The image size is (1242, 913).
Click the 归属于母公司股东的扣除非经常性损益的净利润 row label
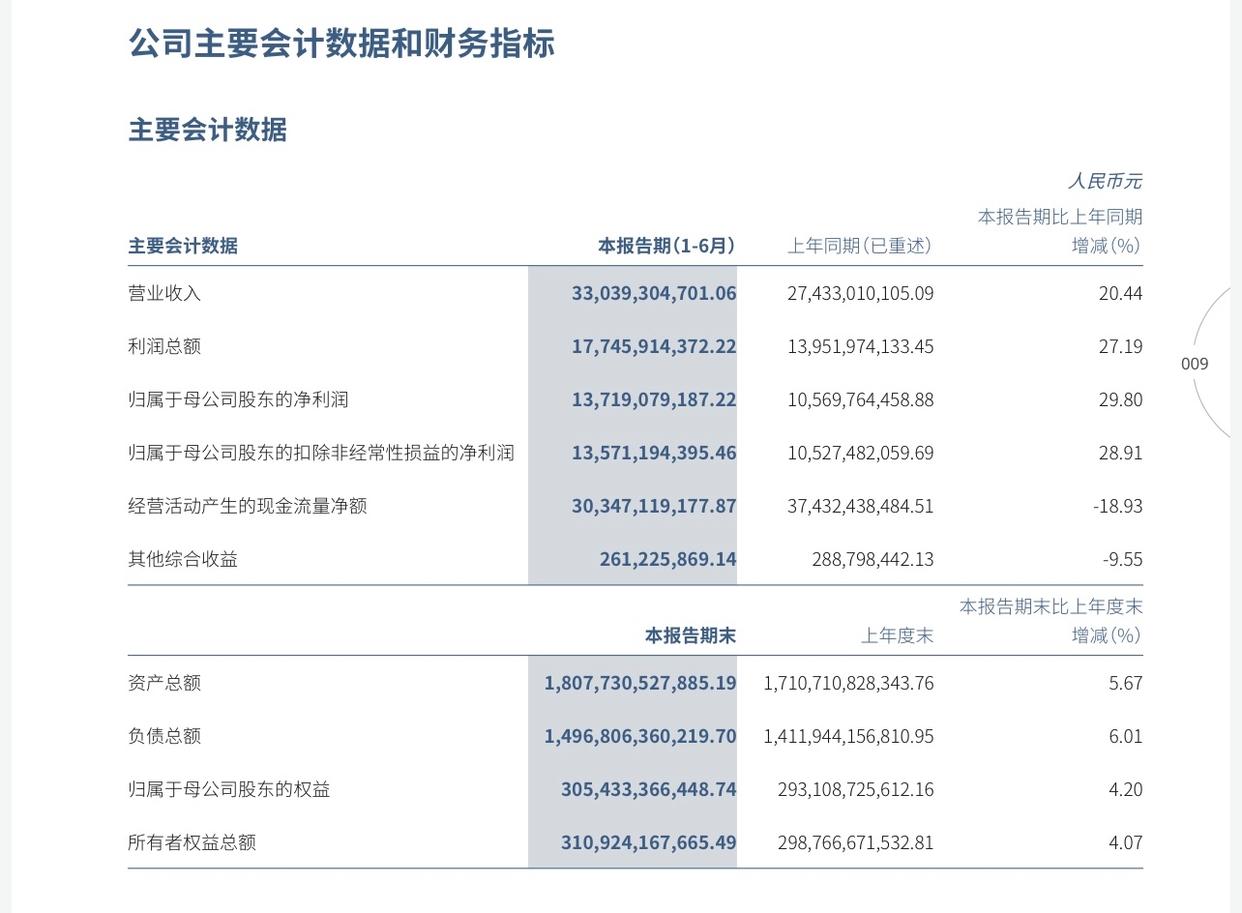321,452
